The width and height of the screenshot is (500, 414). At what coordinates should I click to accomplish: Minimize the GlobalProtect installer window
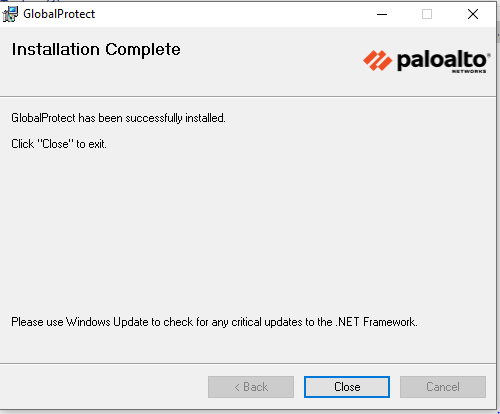point(382,14)
